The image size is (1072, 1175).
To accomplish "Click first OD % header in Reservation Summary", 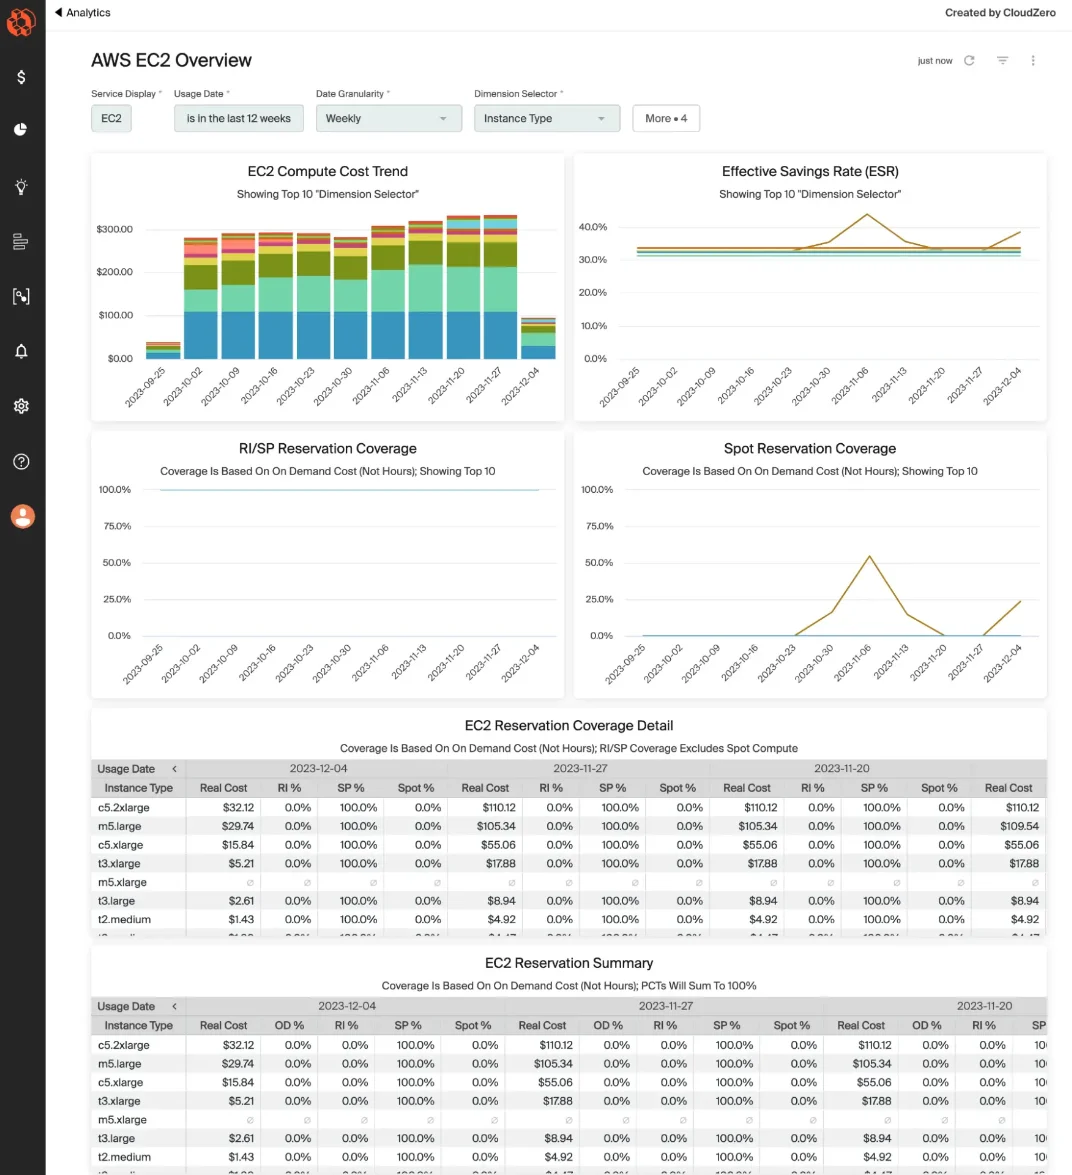I will pyautogui.click(x=289, y=1026).
